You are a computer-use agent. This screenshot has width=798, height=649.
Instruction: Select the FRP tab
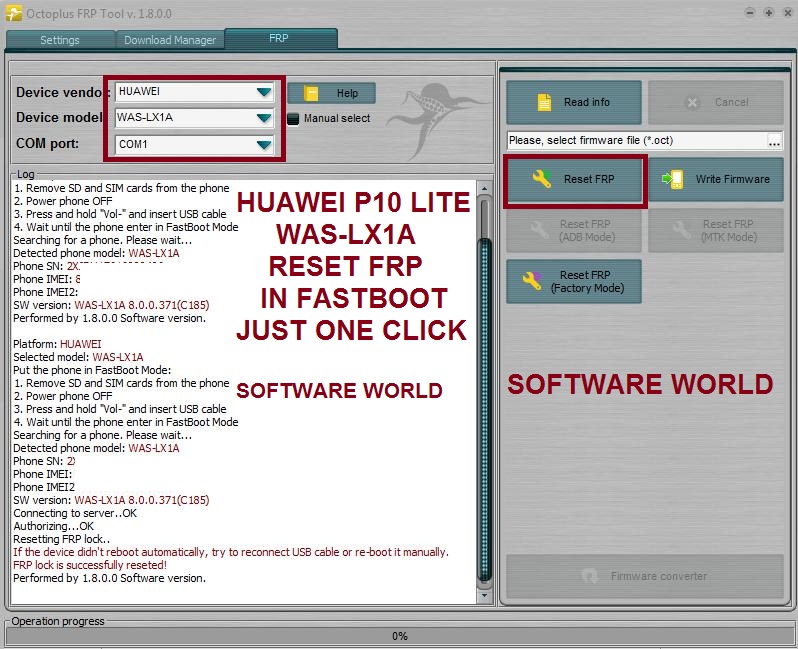279,39
